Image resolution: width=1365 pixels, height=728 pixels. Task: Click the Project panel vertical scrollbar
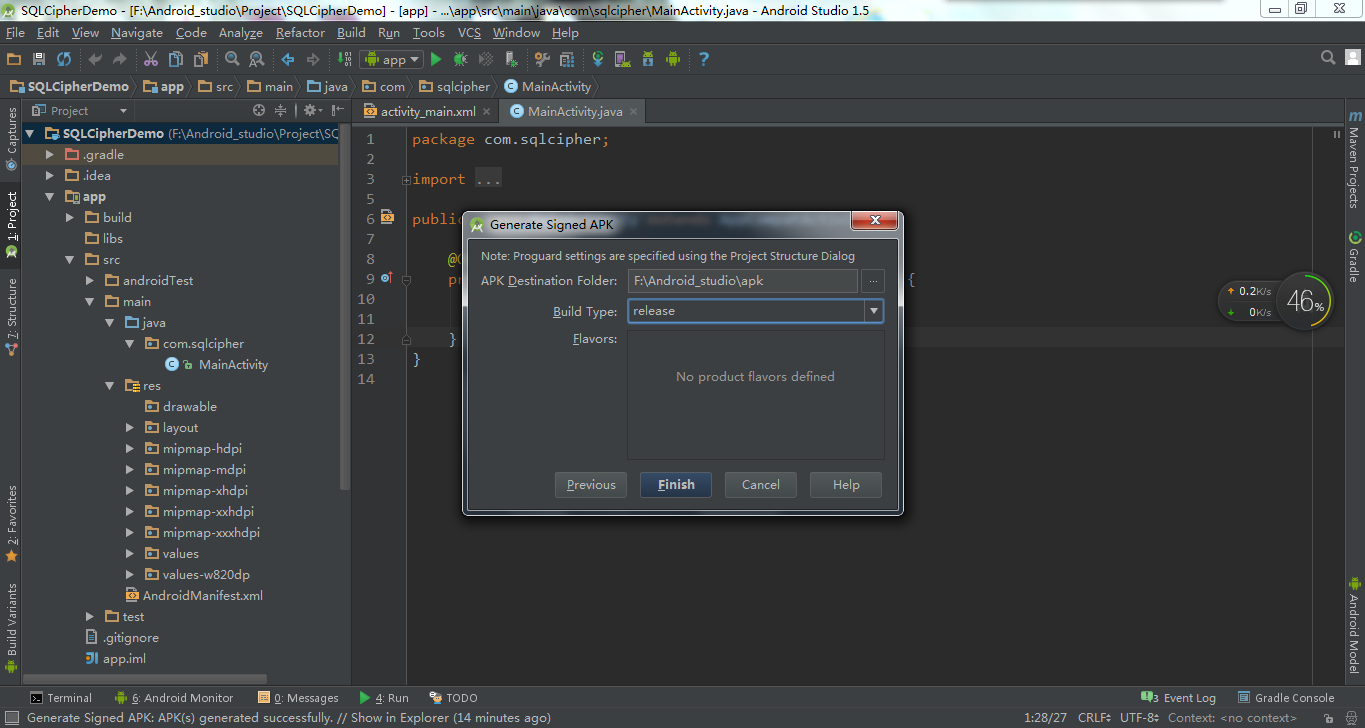pos(346,305)
